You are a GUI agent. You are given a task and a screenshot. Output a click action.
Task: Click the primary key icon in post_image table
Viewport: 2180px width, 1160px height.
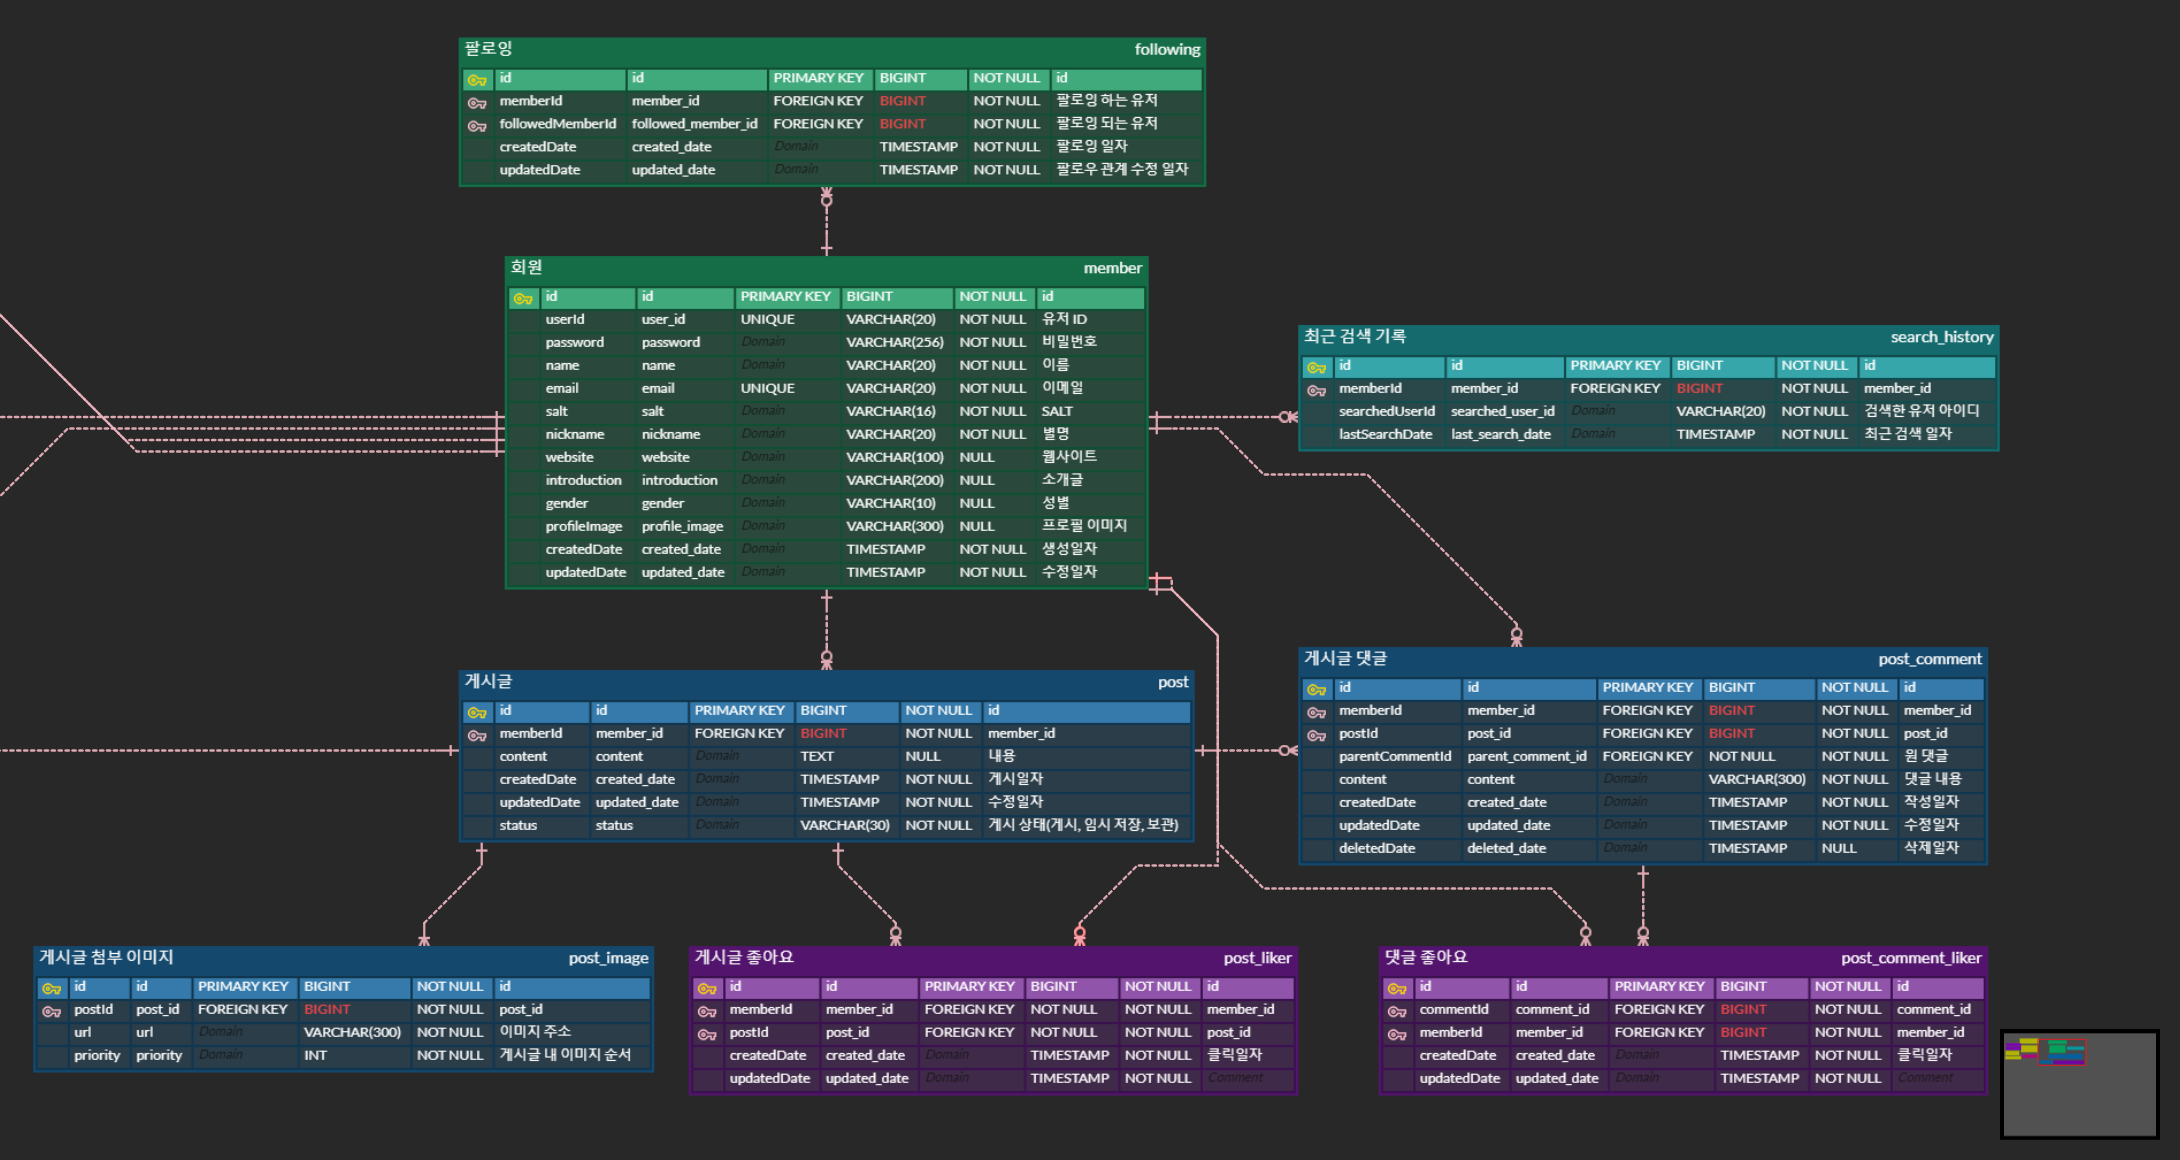[x=51, y=989]
